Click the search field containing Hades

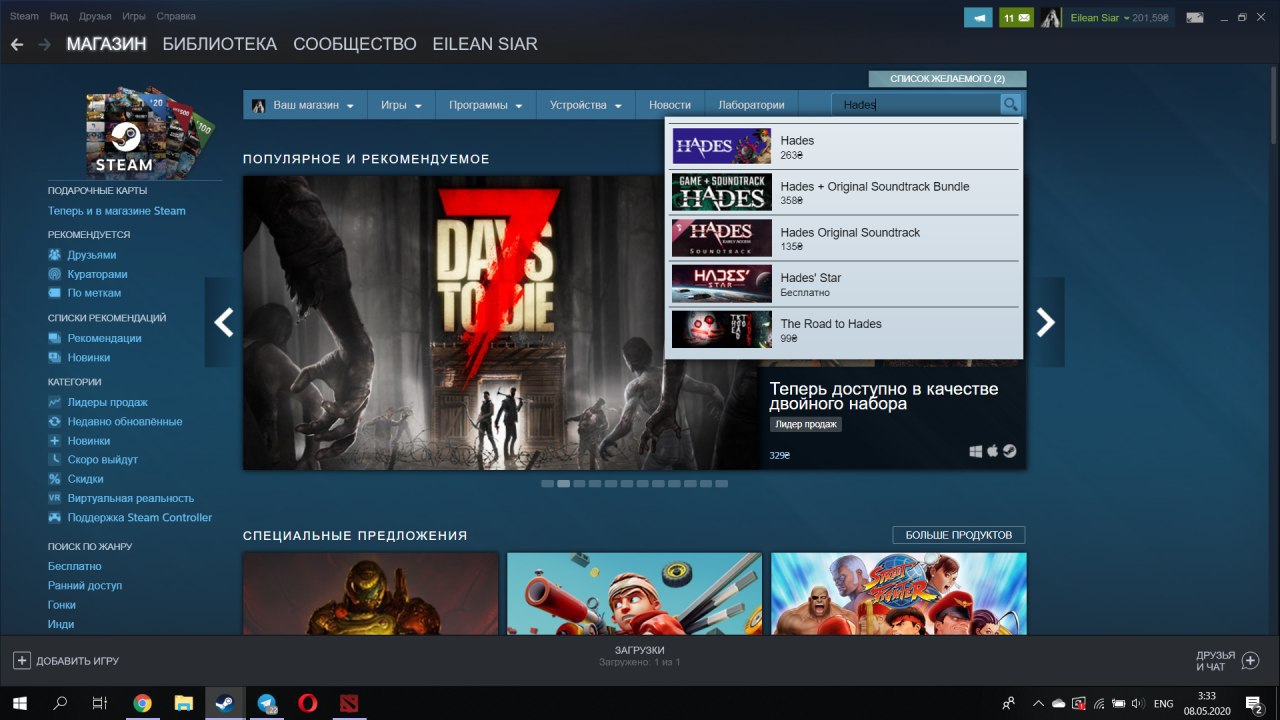pos(916,104)
